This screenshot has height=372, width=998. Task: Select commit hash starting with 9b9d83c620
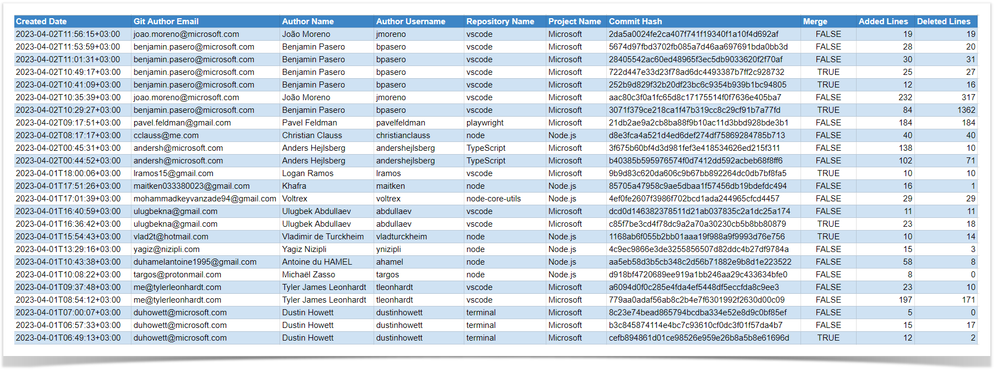(698, 173)
